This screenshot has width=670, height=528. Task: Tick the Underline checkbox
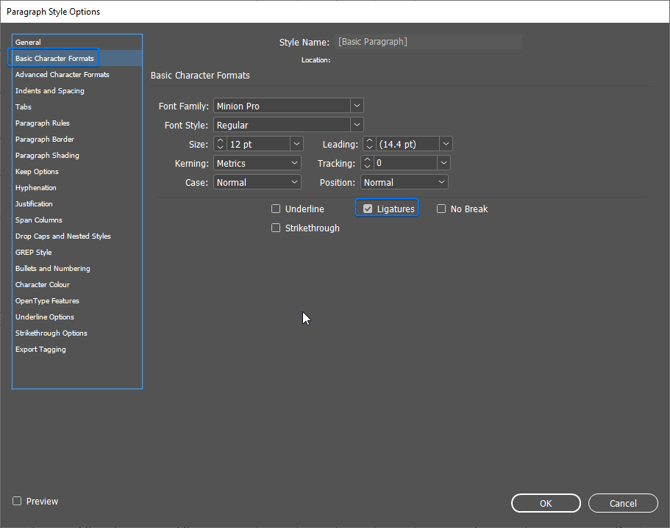pos(276,209)
